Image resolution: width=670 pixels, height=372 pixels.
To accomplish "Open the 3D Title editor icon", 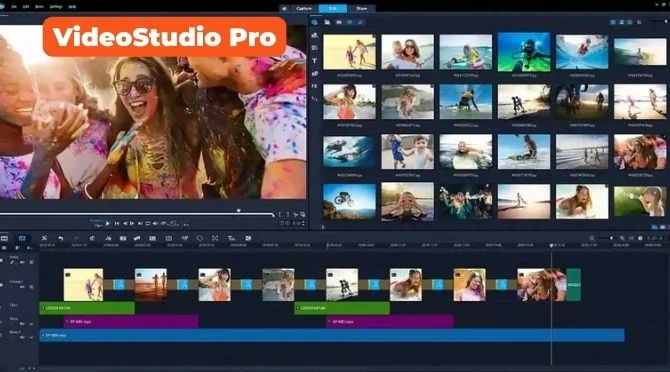I will click(231, 238).
